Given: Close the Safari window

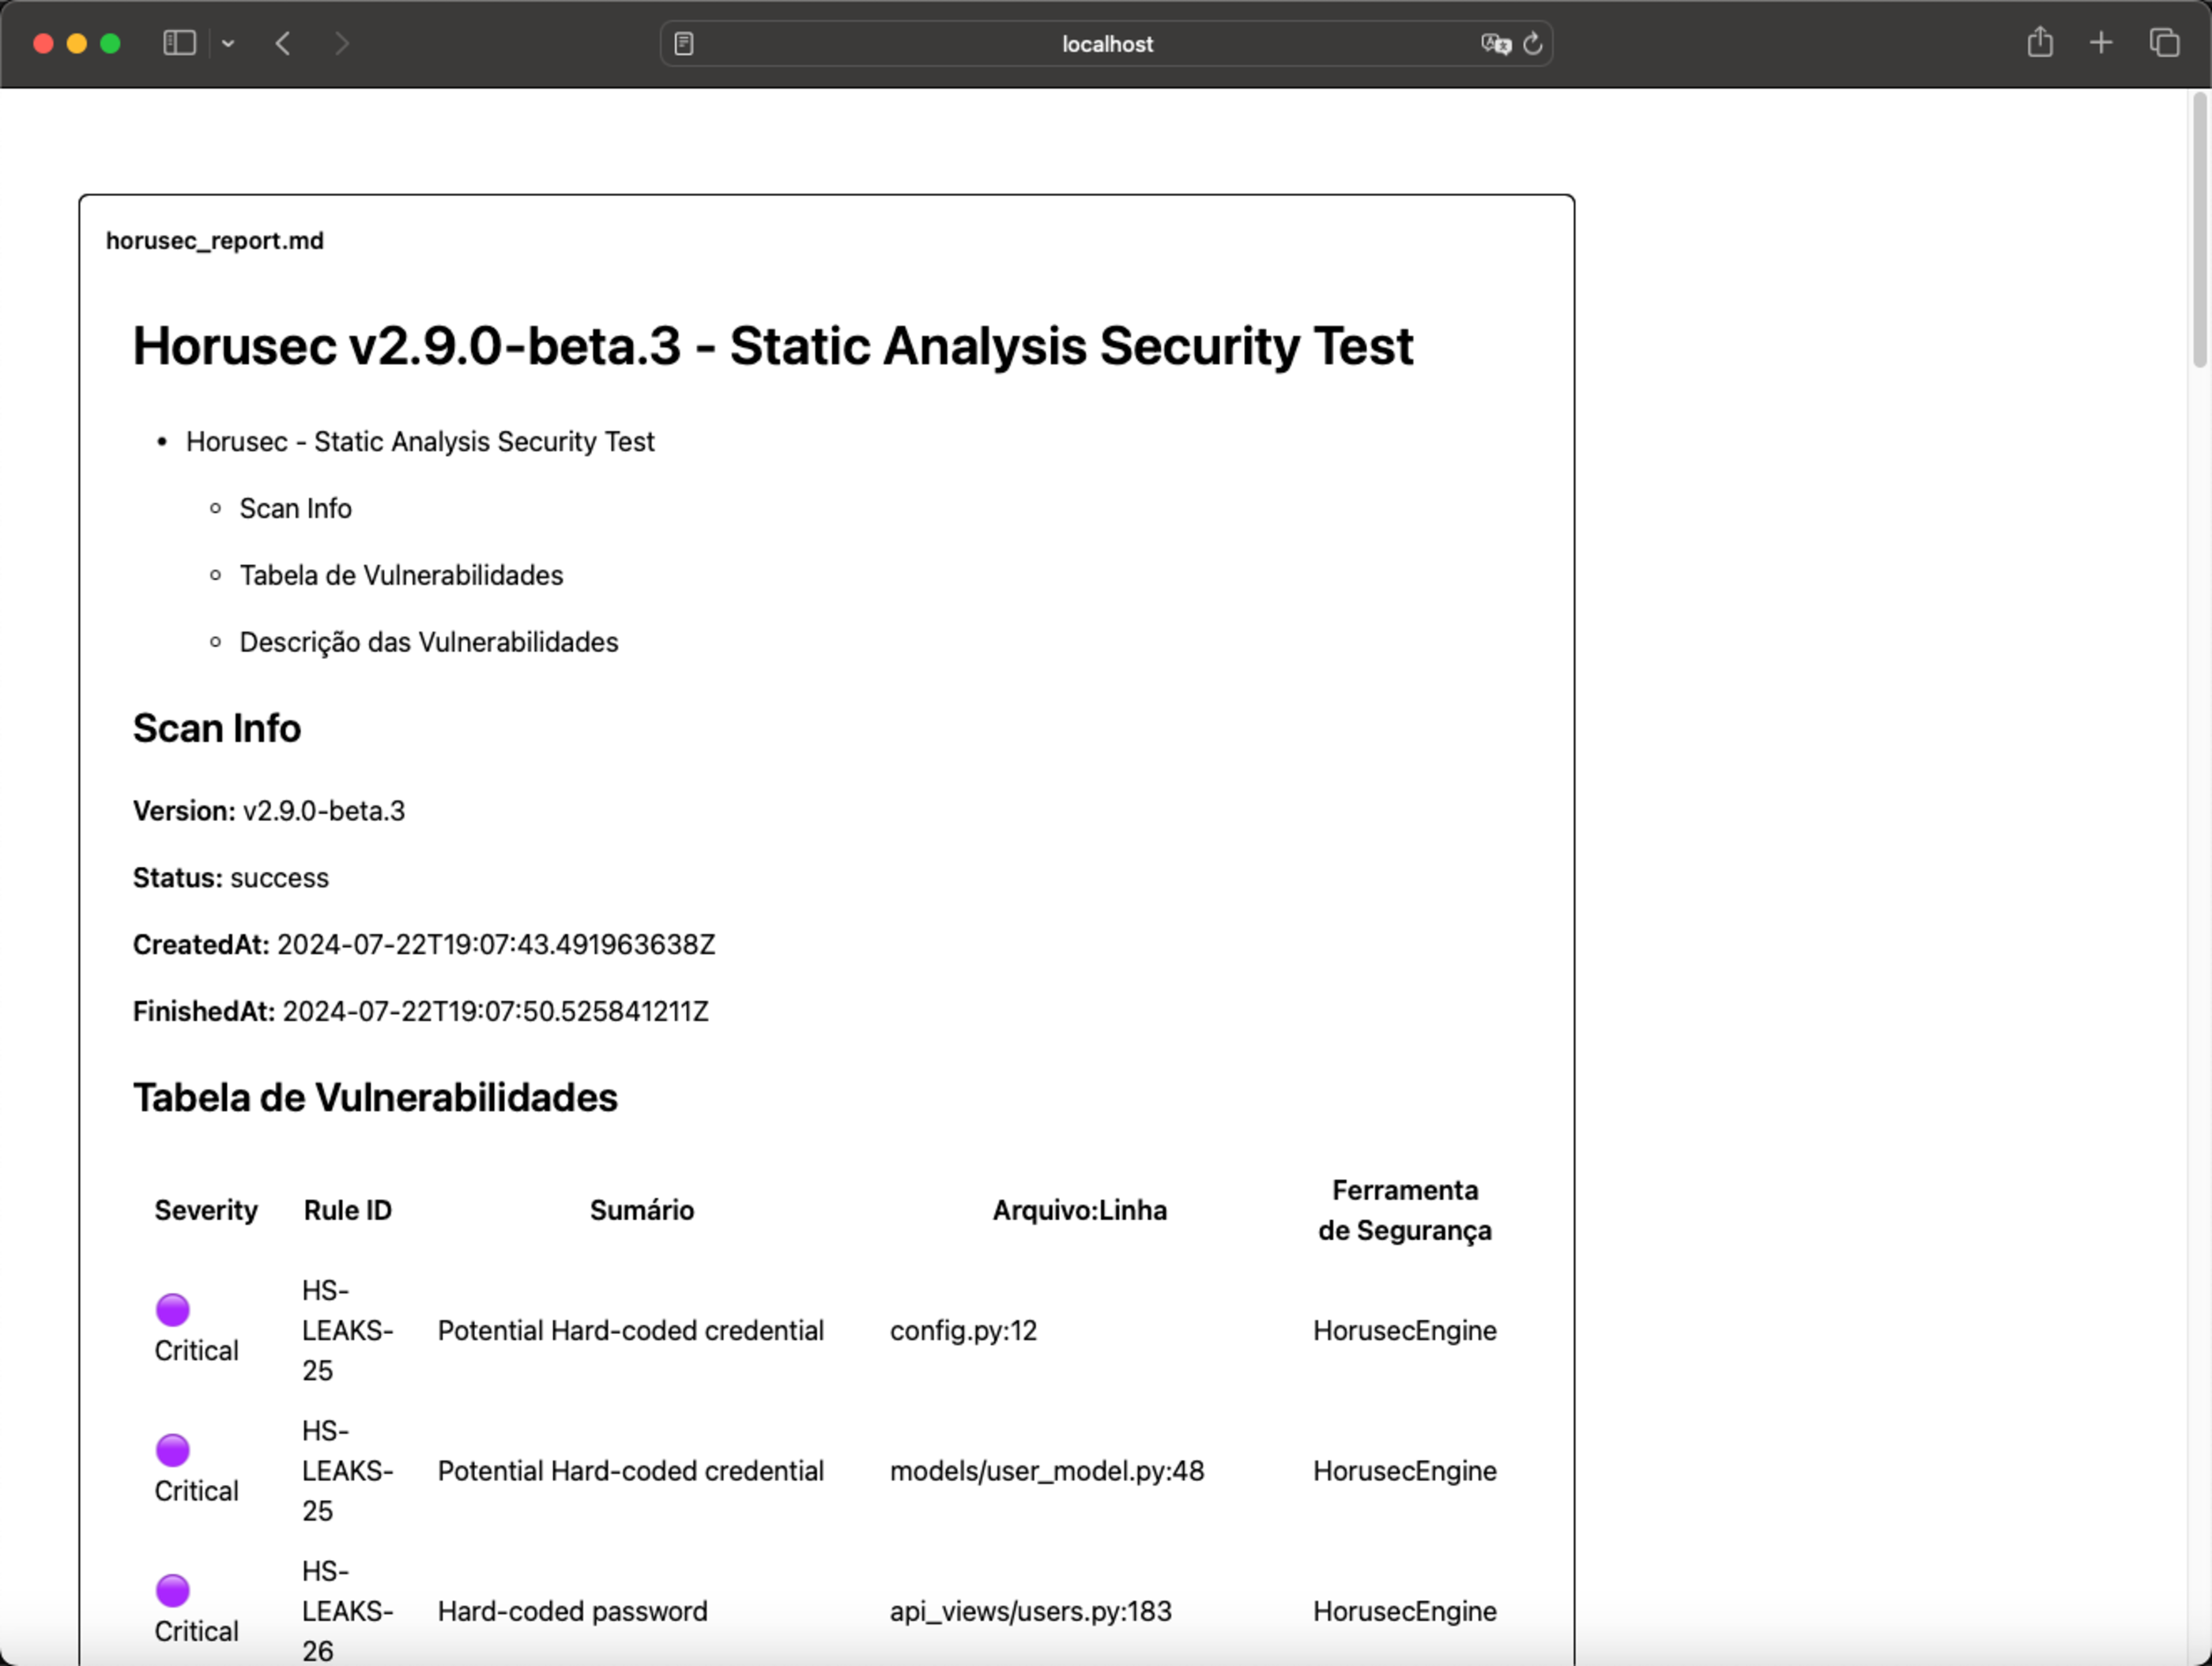Looking at the screenshot, I should click(43, 43).
